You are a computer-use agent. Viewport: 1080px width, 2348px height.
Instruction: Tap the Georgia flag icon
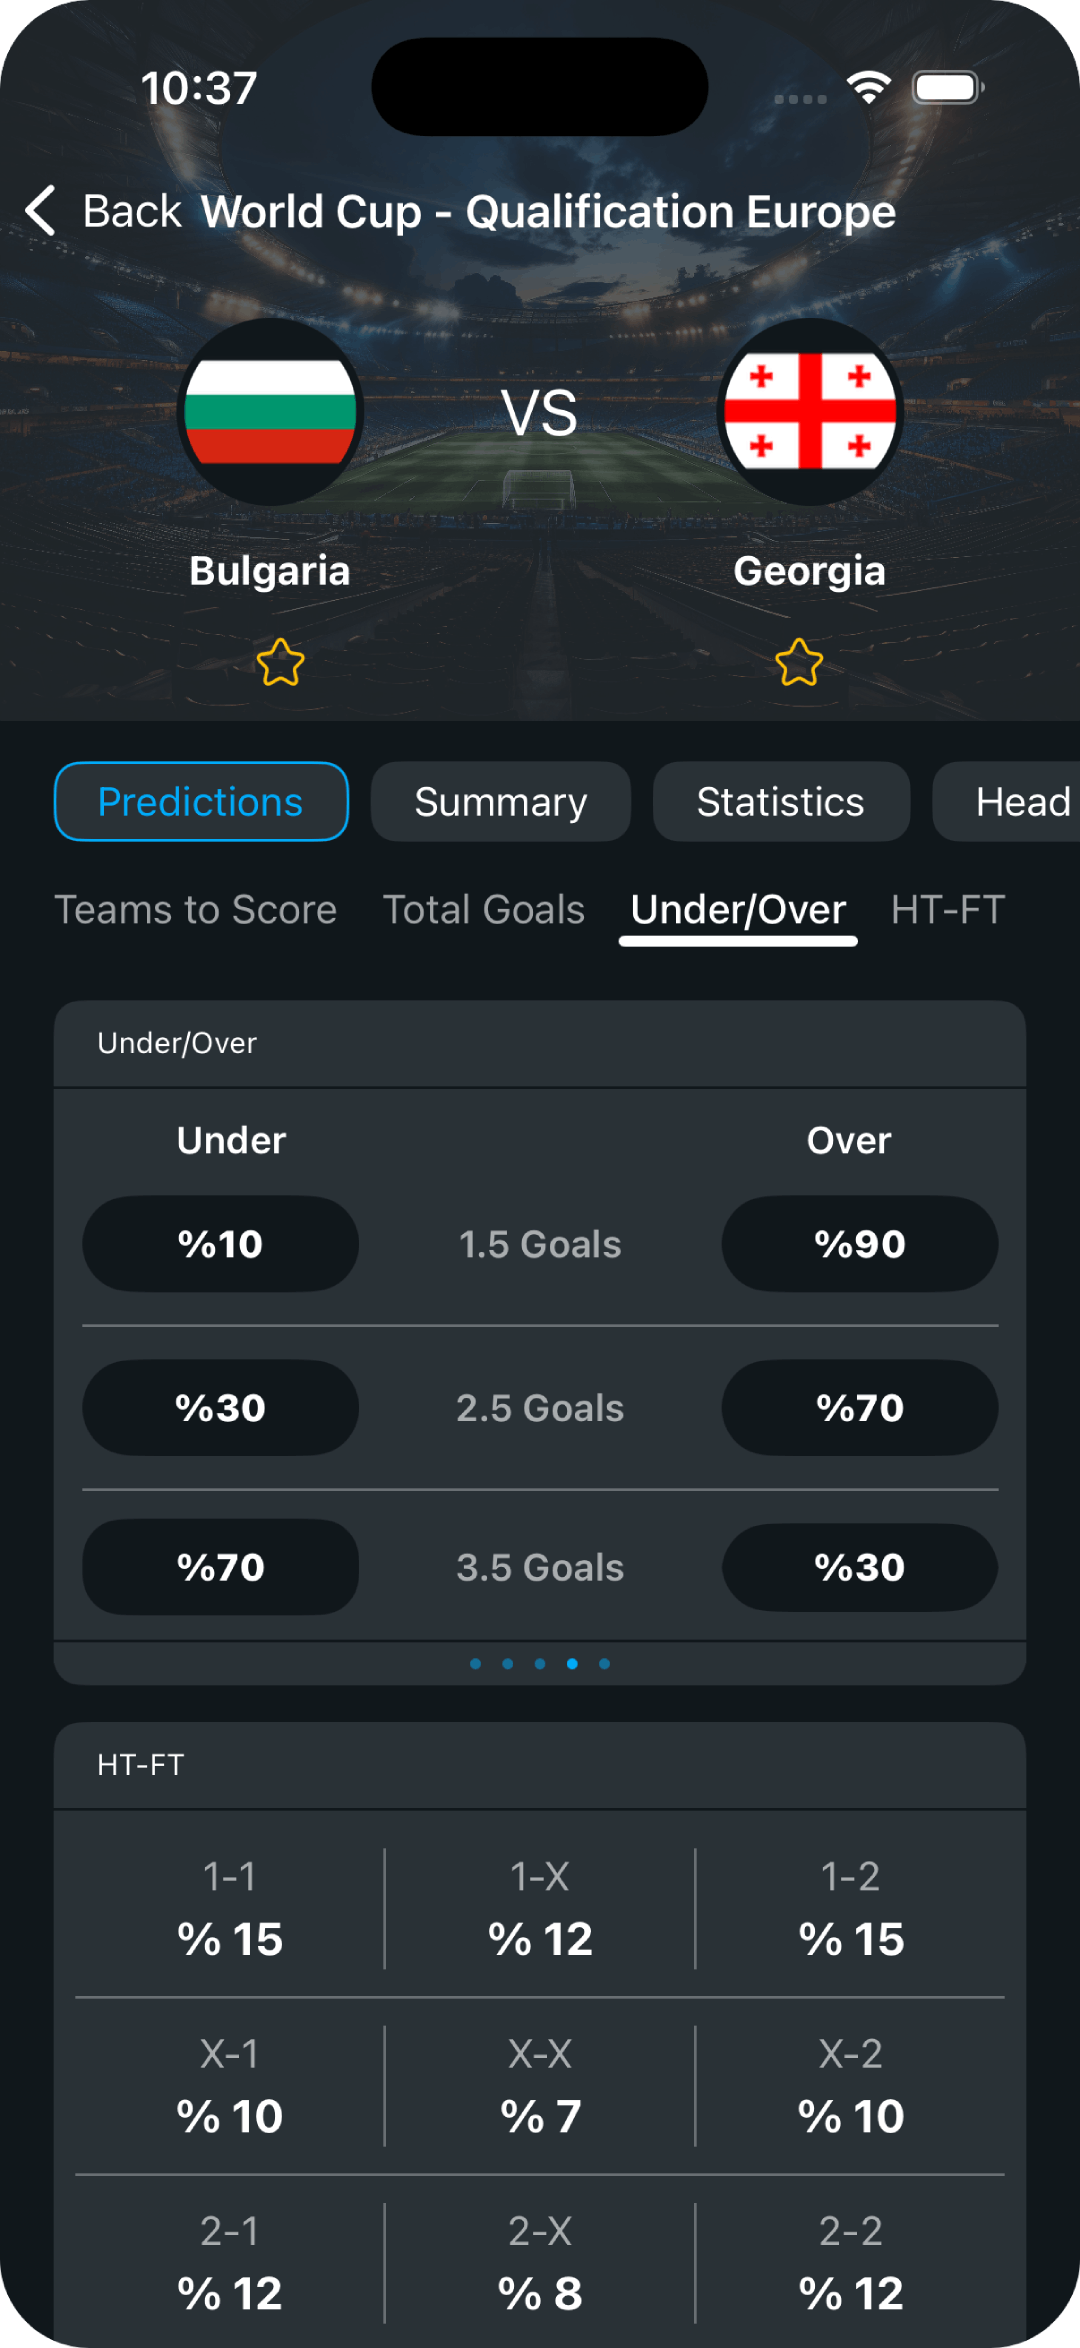pos(810,412)
